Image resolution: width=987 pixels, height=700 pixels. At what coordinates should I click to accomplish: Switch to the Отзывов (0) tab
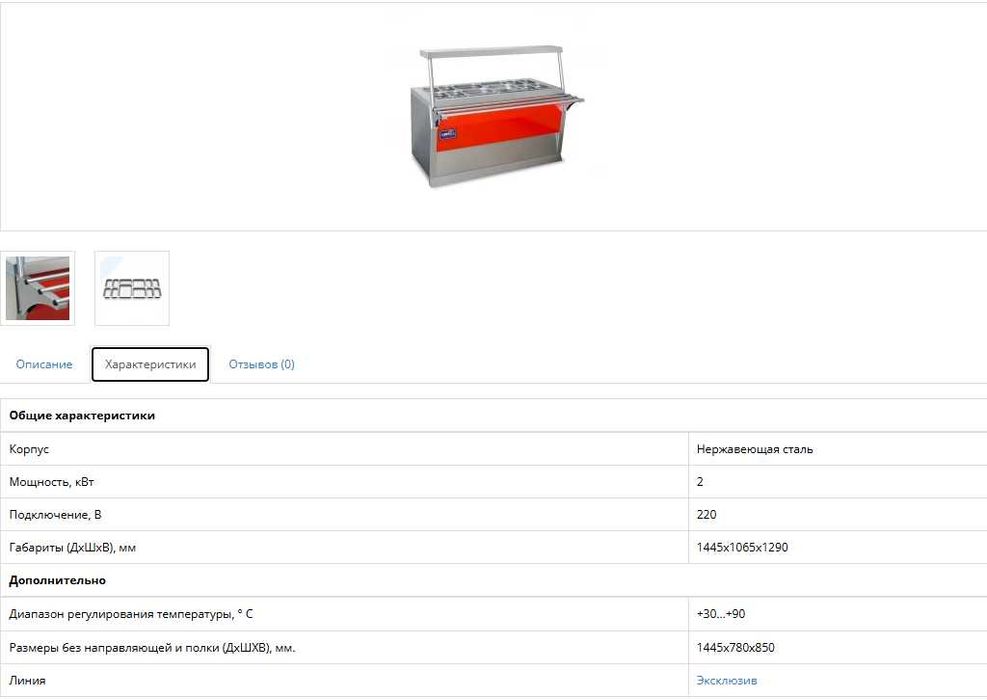coord(262,364)
